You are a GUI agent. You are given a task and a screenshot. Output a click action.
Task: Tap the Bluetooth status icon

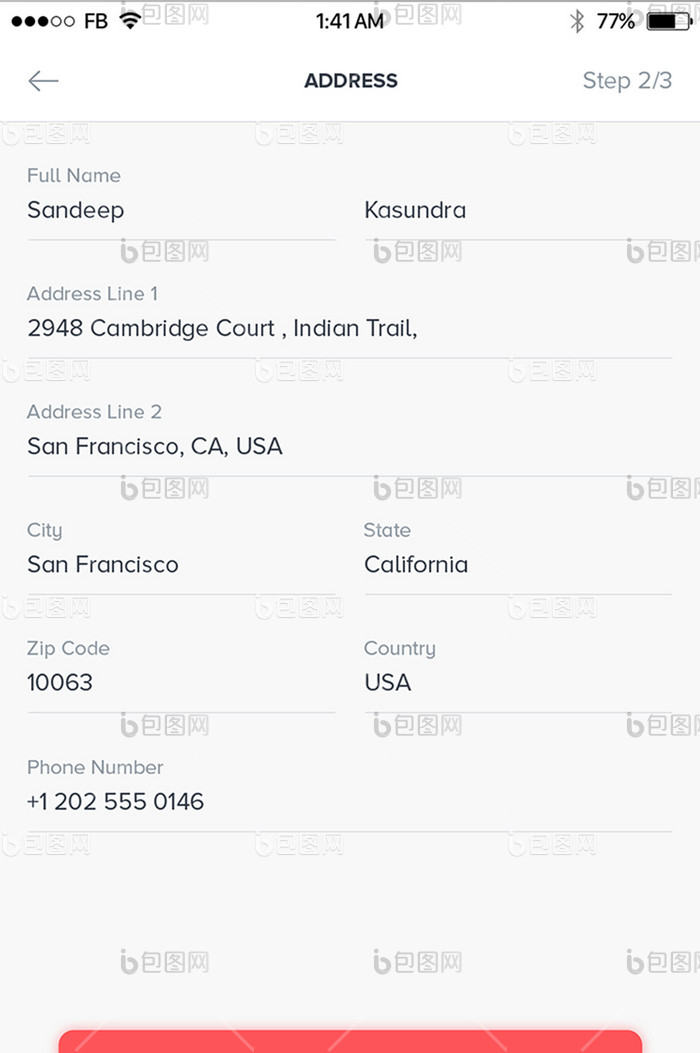click(576, 21)
